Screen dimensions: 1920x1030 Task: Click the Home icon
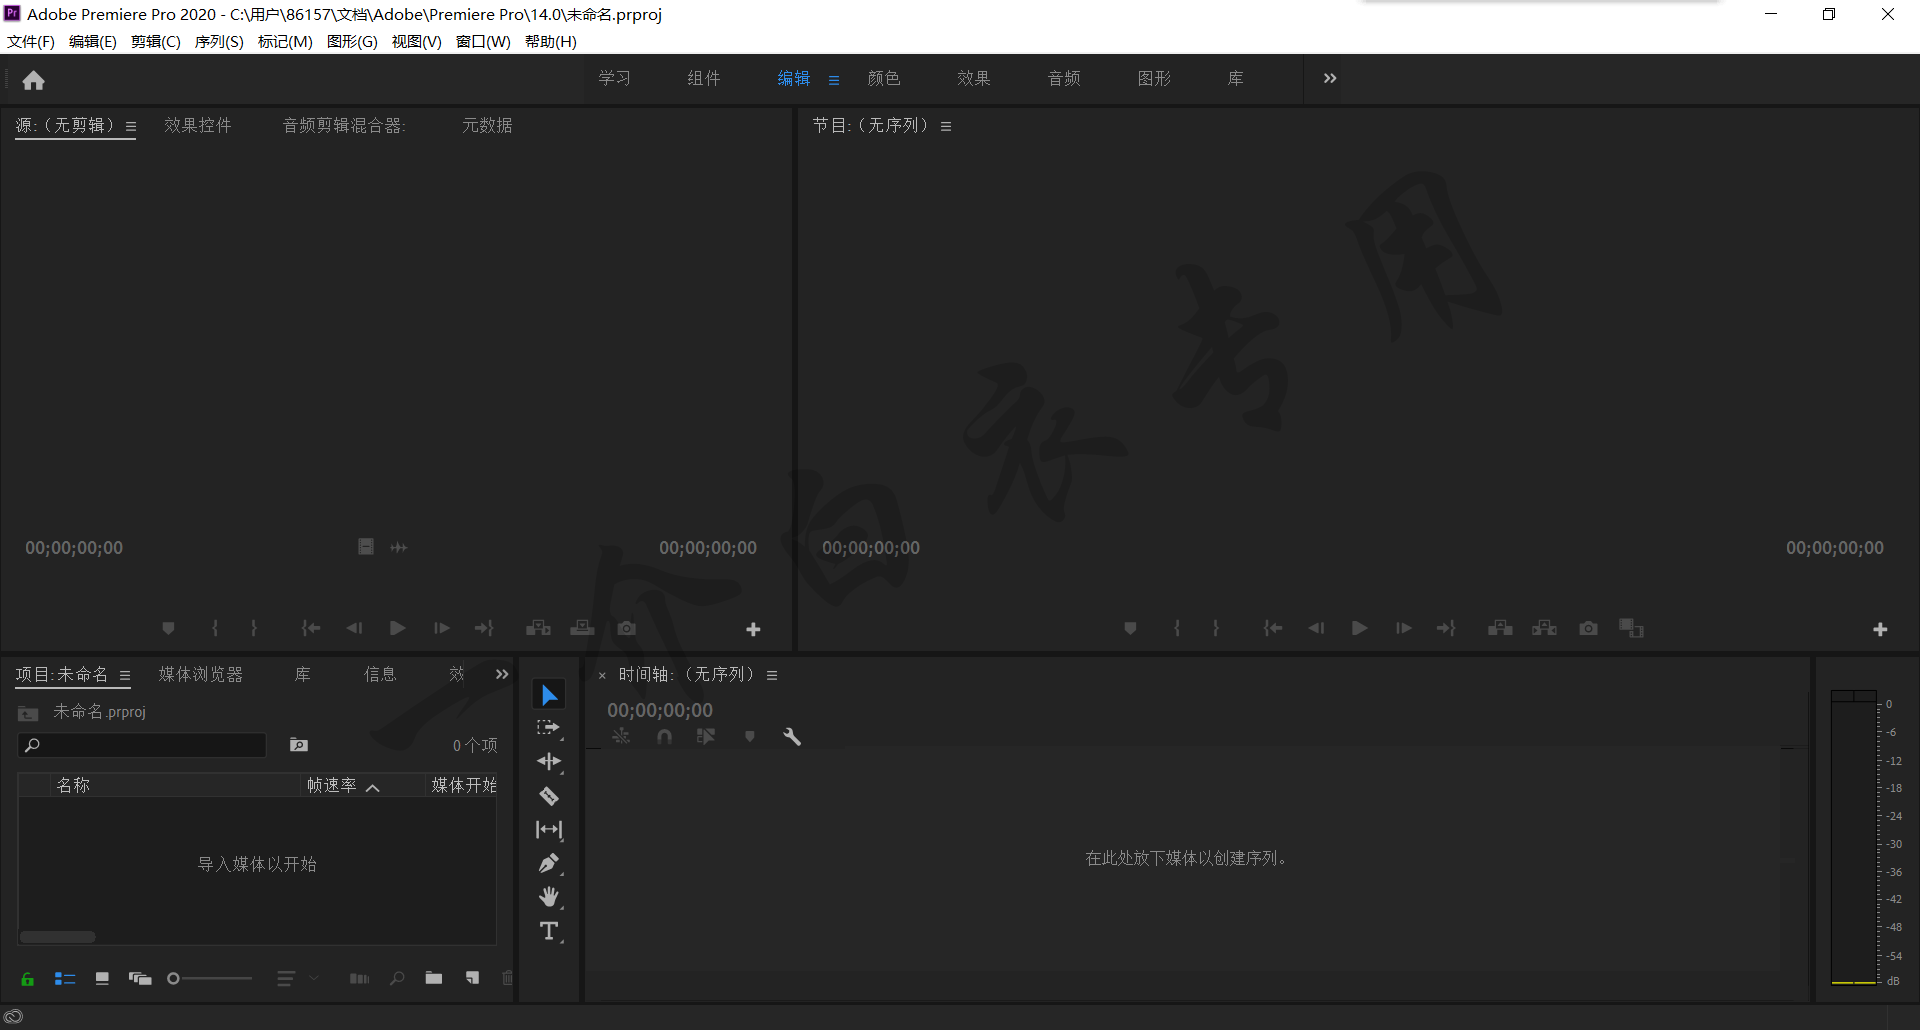(34, 80)
